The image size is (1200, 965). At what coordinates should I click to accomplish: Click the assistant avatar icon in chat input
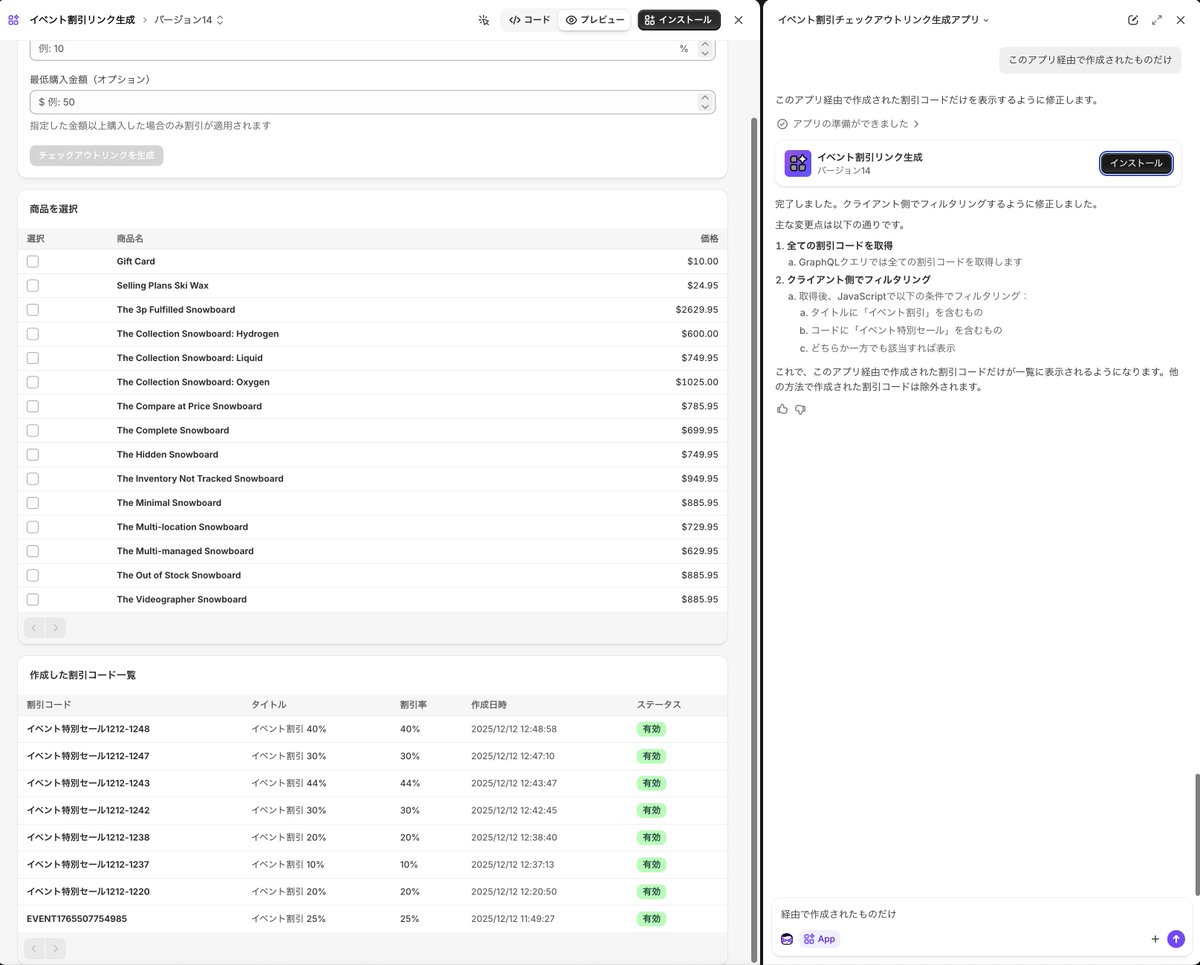787,939
